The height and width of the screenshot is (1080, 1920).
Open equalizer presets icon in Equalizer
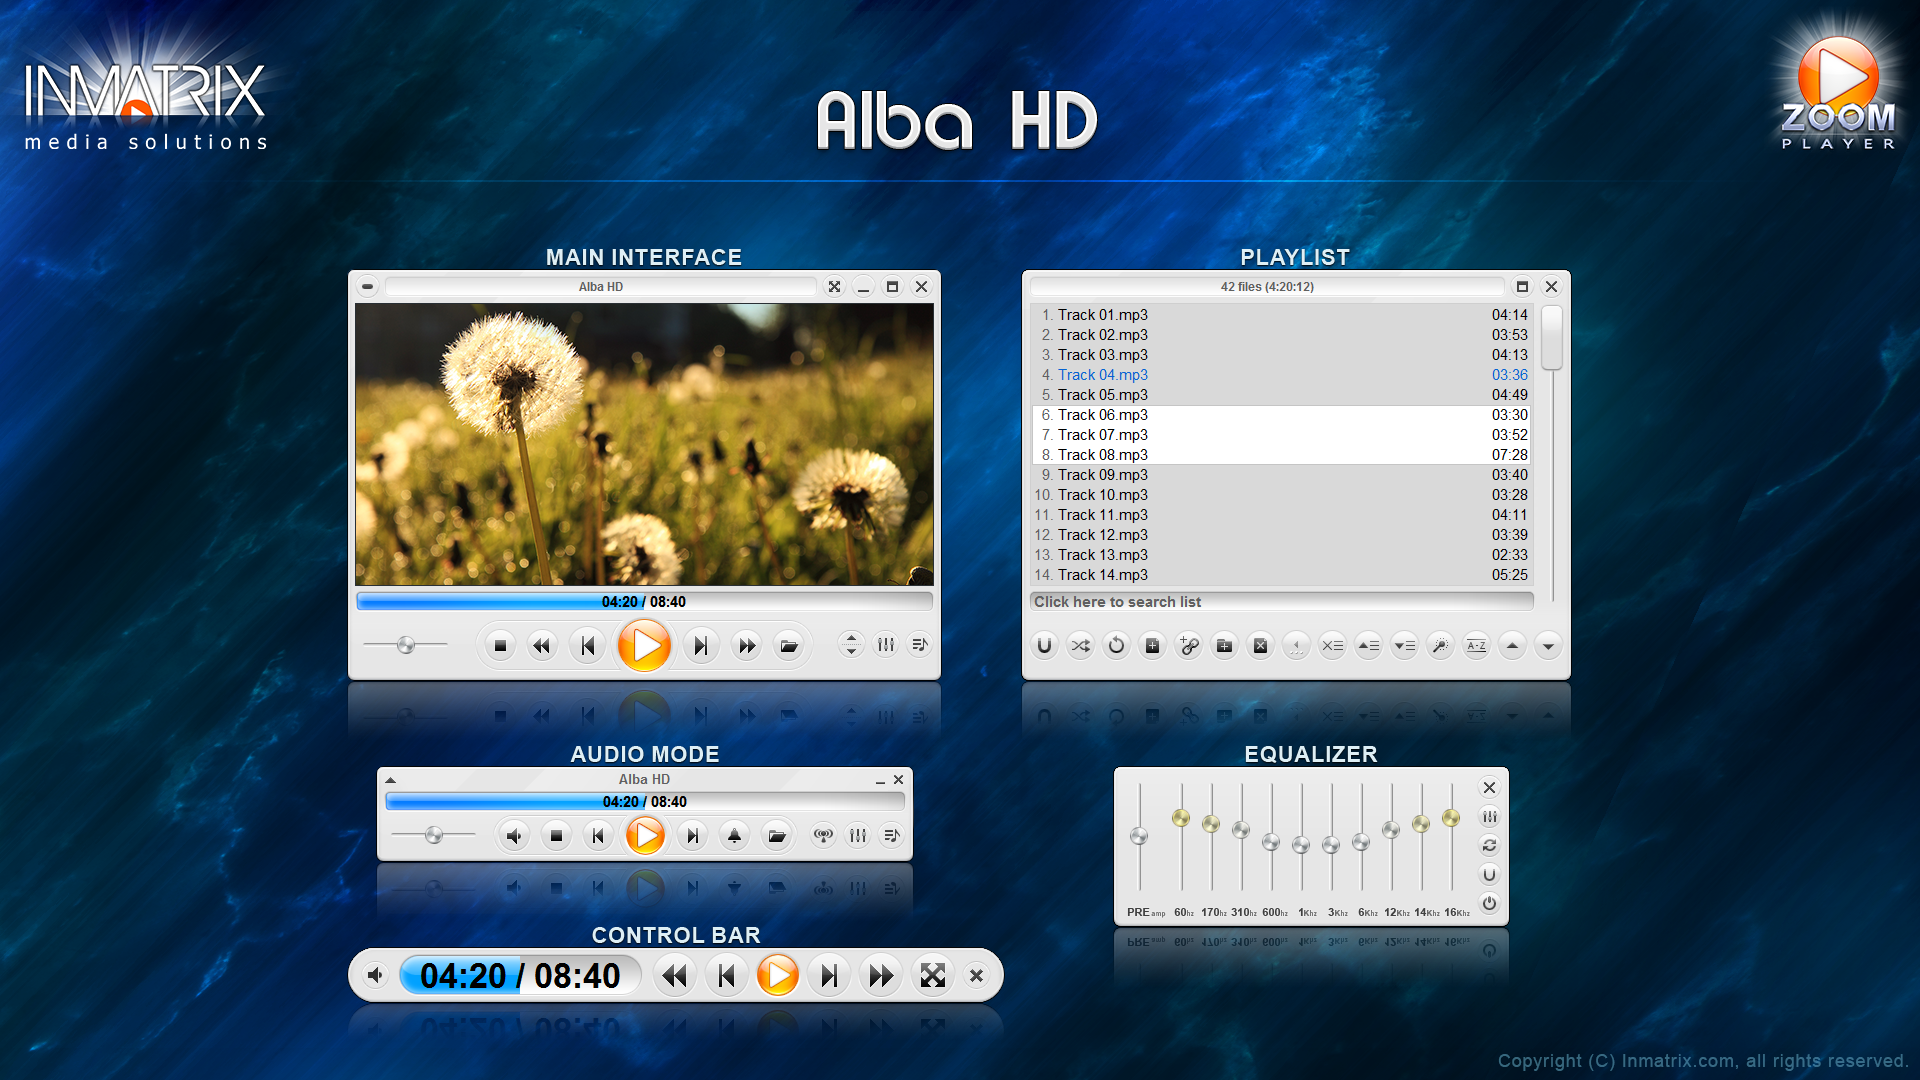[x=1489, y=817]
